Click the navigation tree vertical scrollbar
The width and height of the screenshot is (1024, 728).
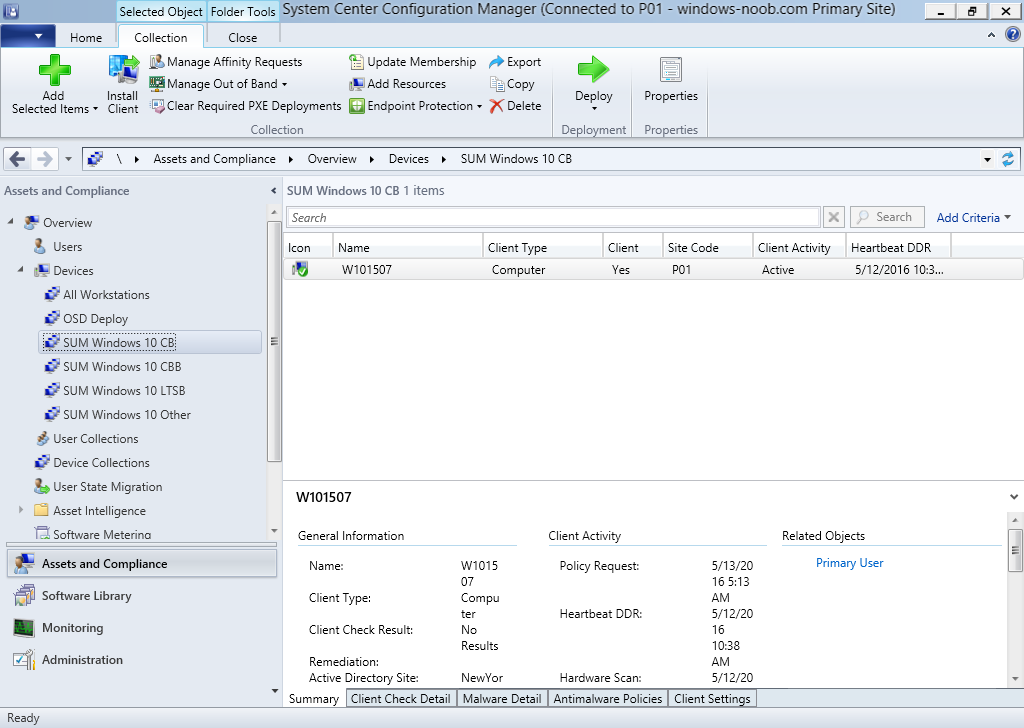(x=274, y=341)
